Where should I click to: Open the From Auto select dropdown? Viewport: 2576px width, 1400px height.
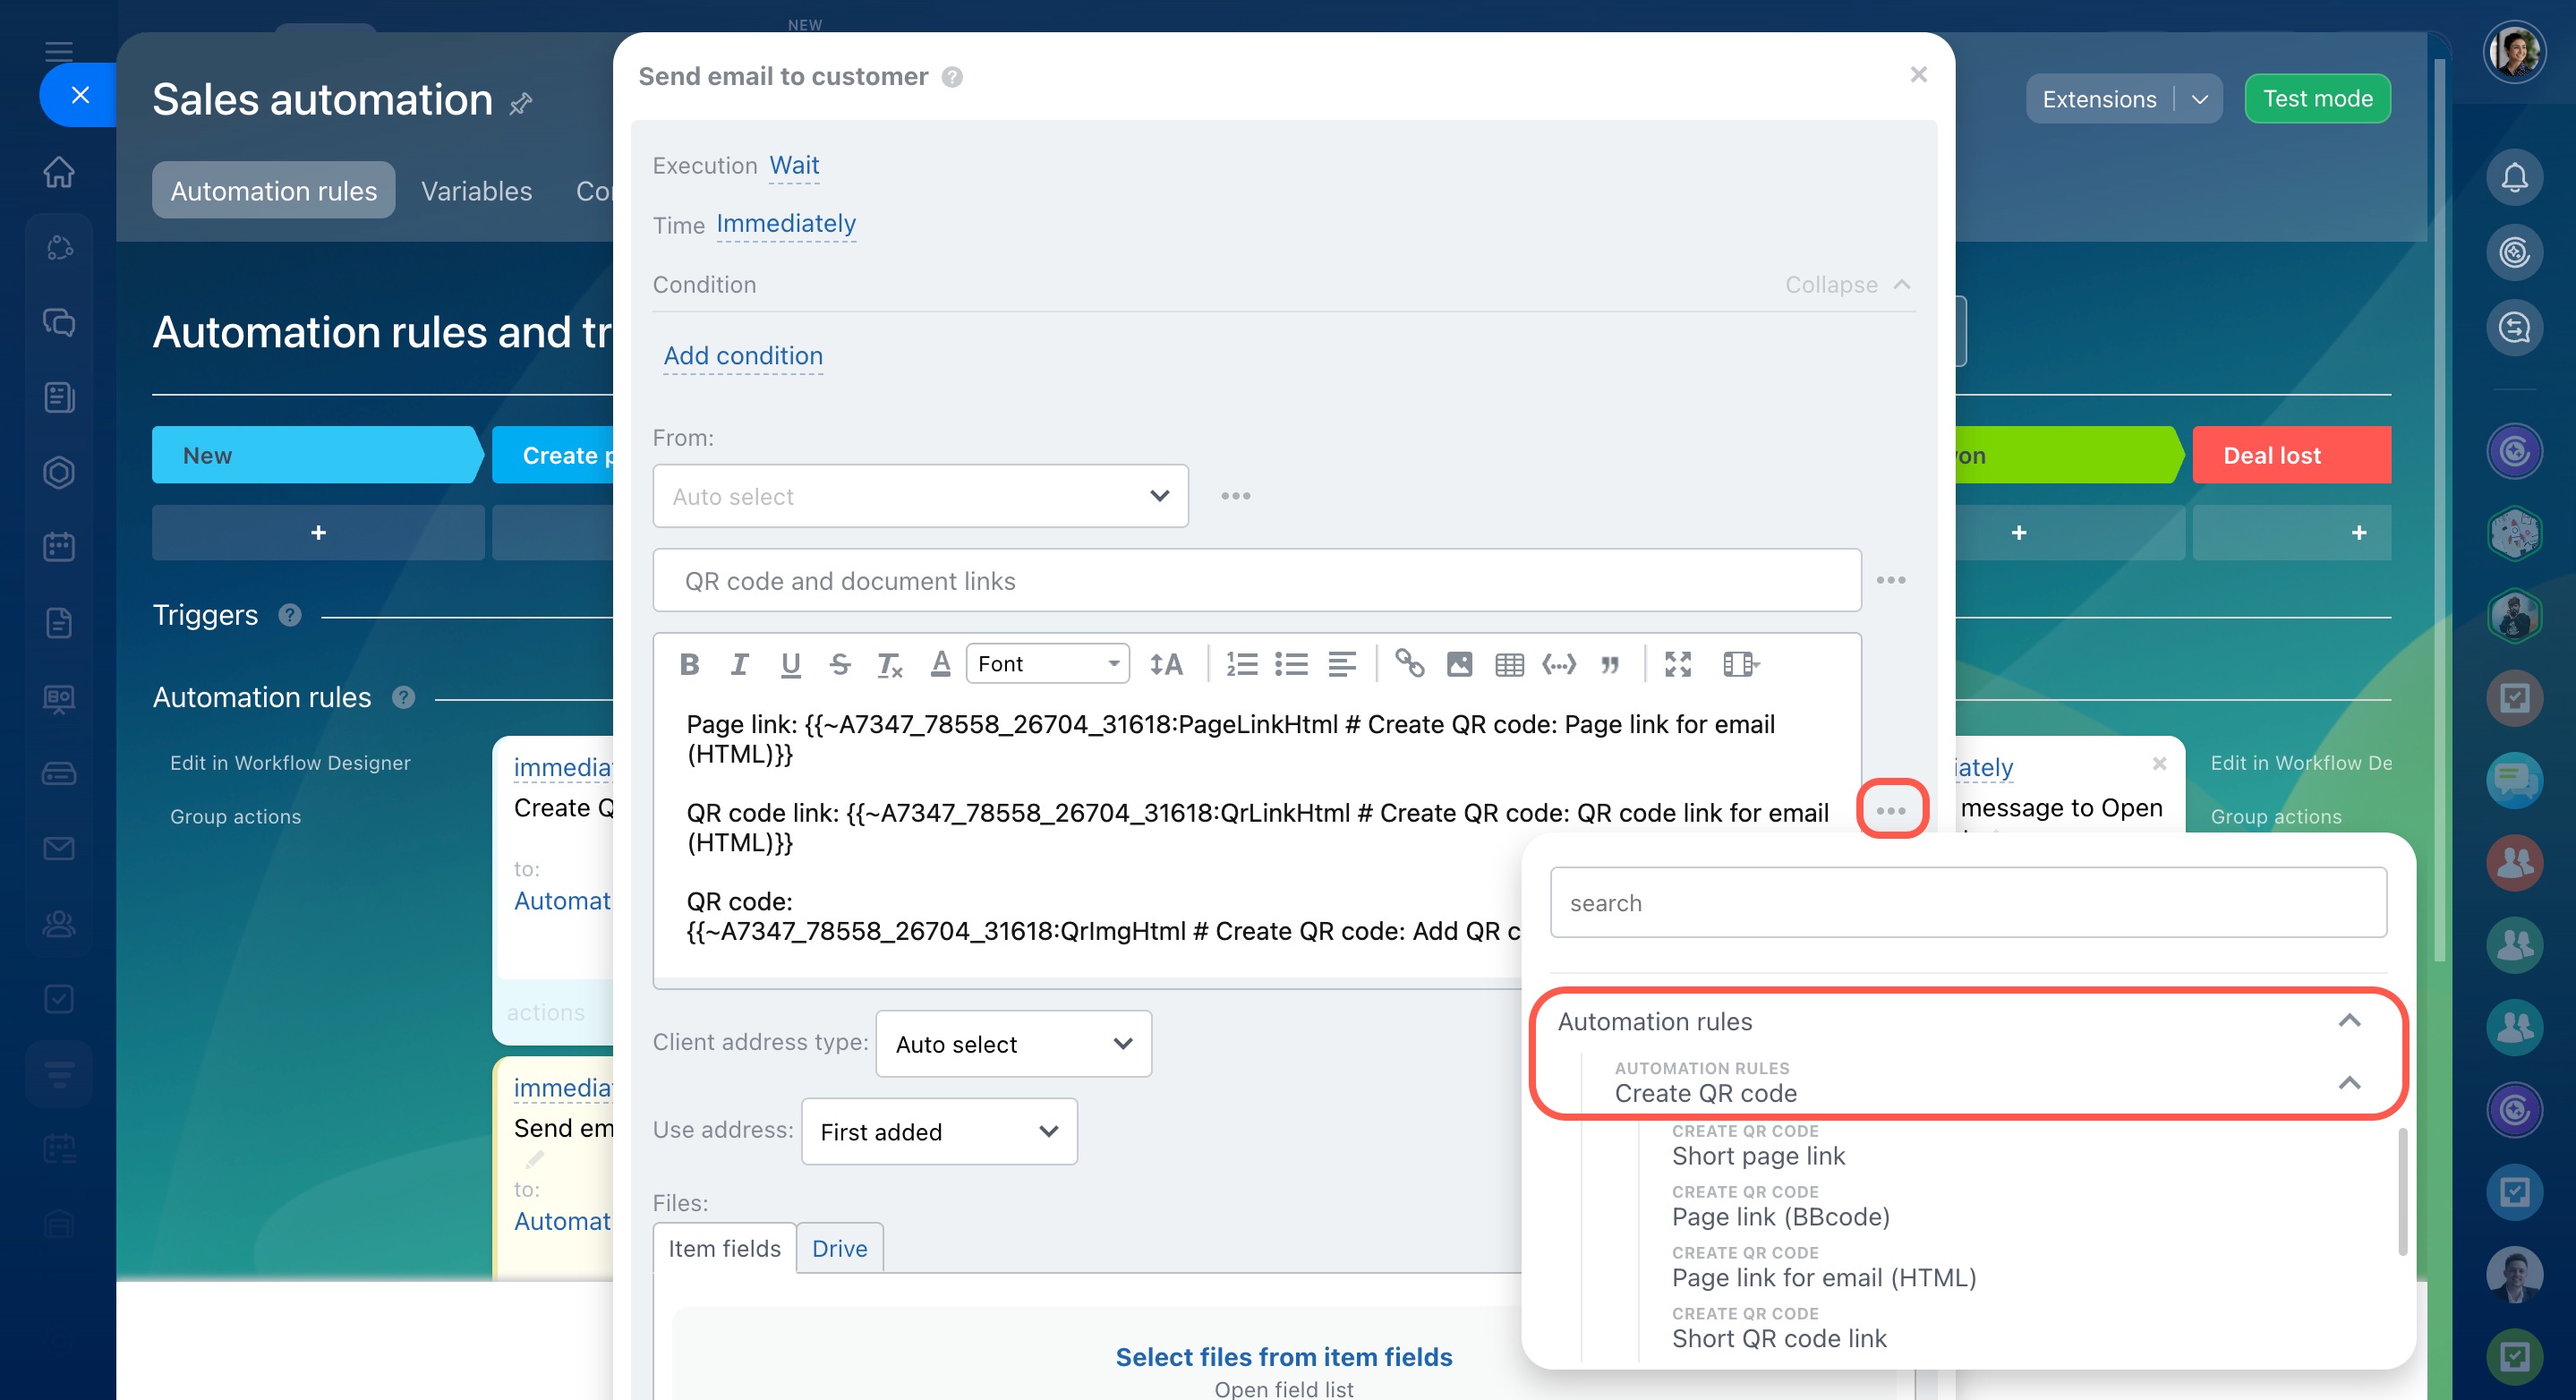pyautogui.click(x=920, y=496)
